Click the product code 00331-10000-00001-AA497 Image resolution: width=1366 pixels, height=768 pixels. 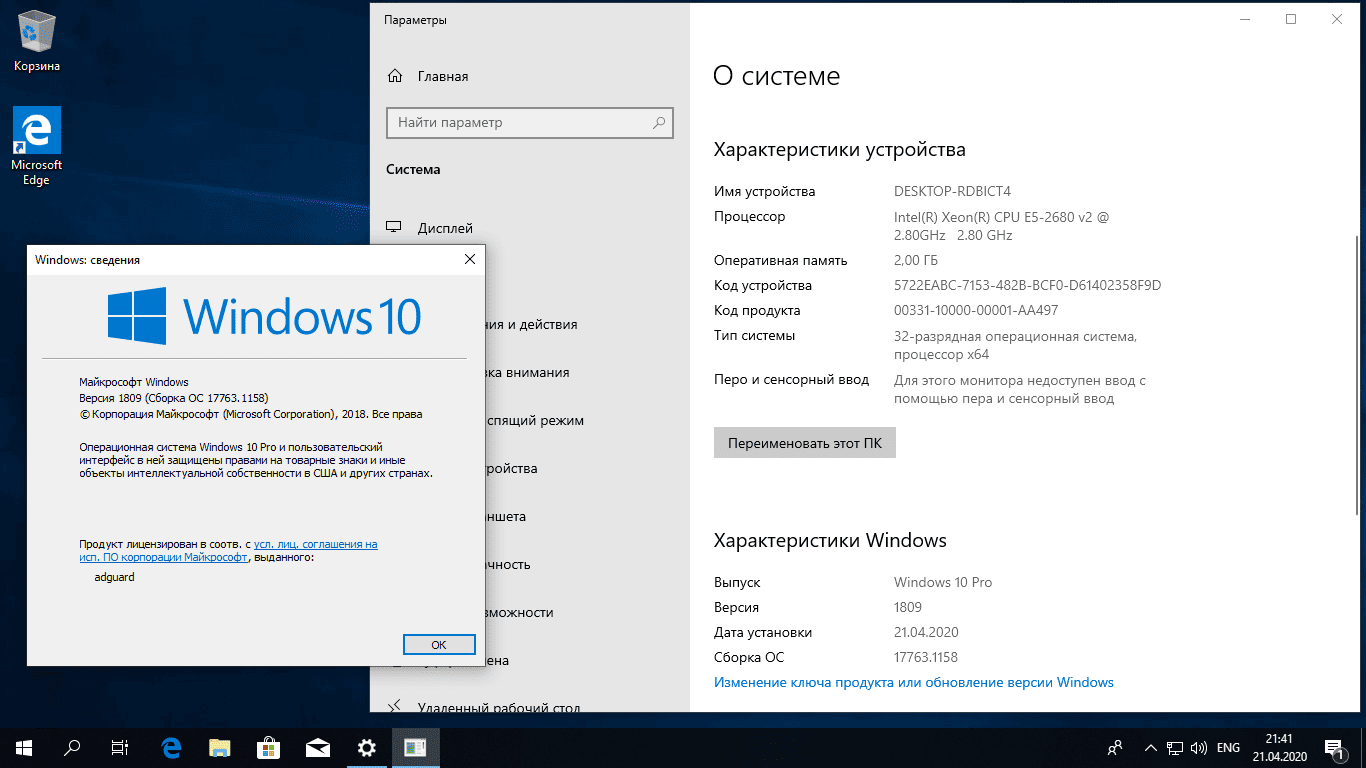(x=975, y=310)
